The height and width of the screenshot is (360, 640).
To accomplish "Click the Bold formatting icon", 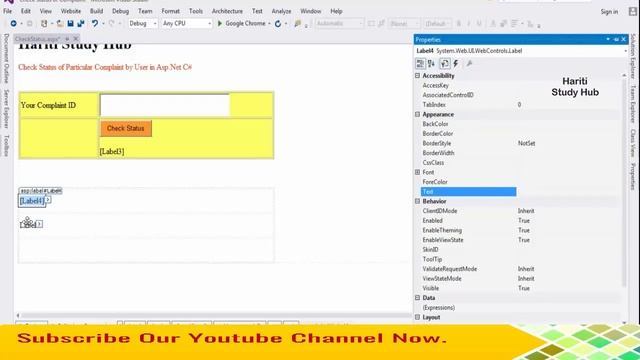I will [x=458, y=24].
